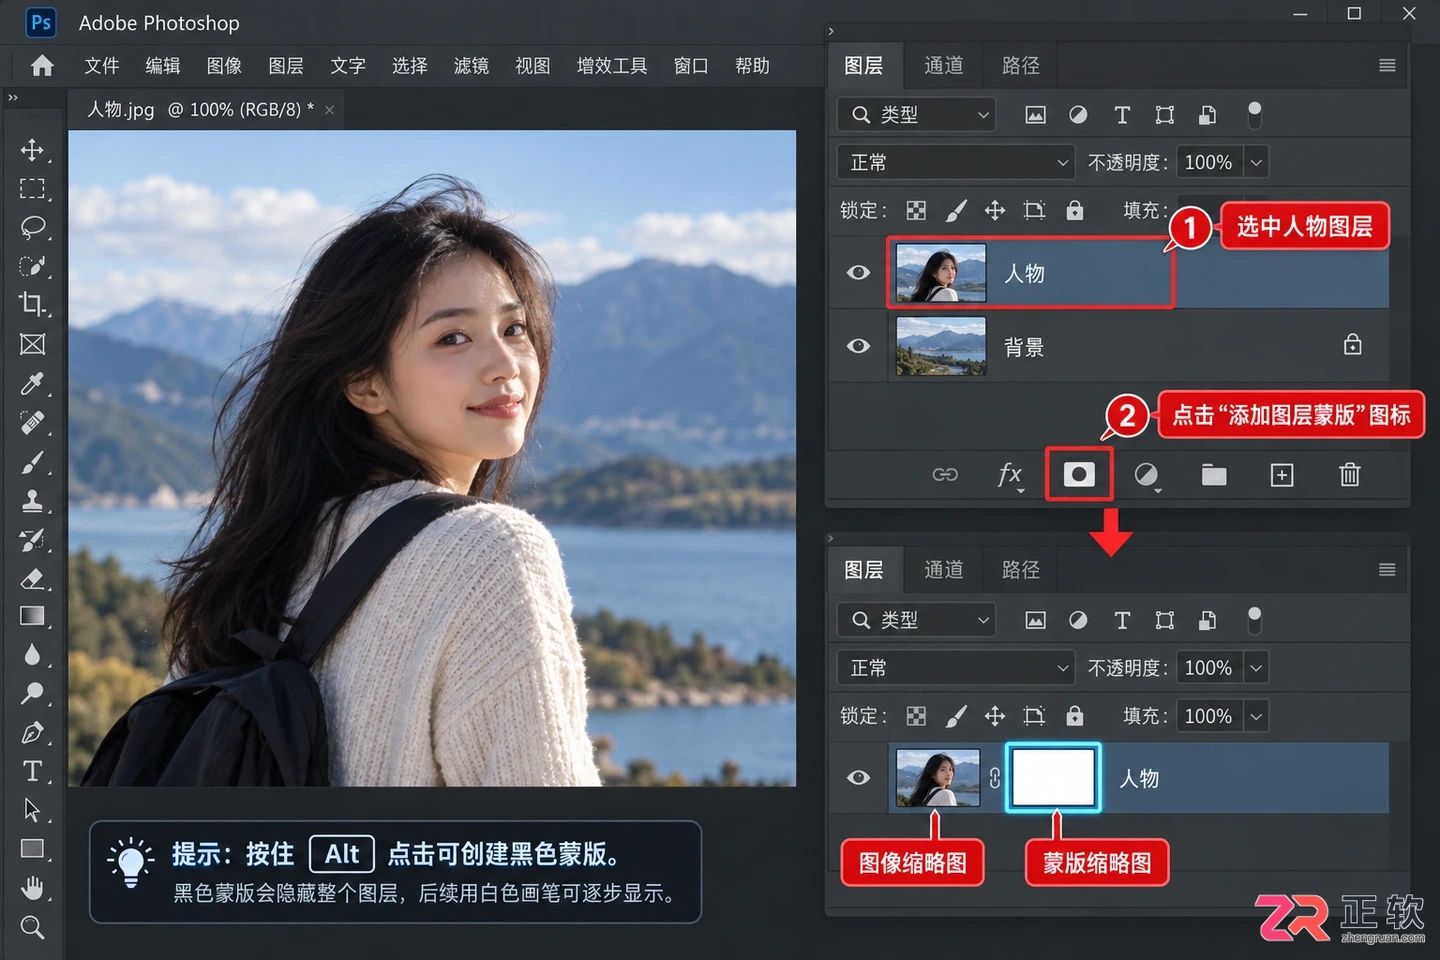The height and width of the screenshot is (960, 1440).
Task: Select the Rectangle shape tool
Action: [32, 849]
